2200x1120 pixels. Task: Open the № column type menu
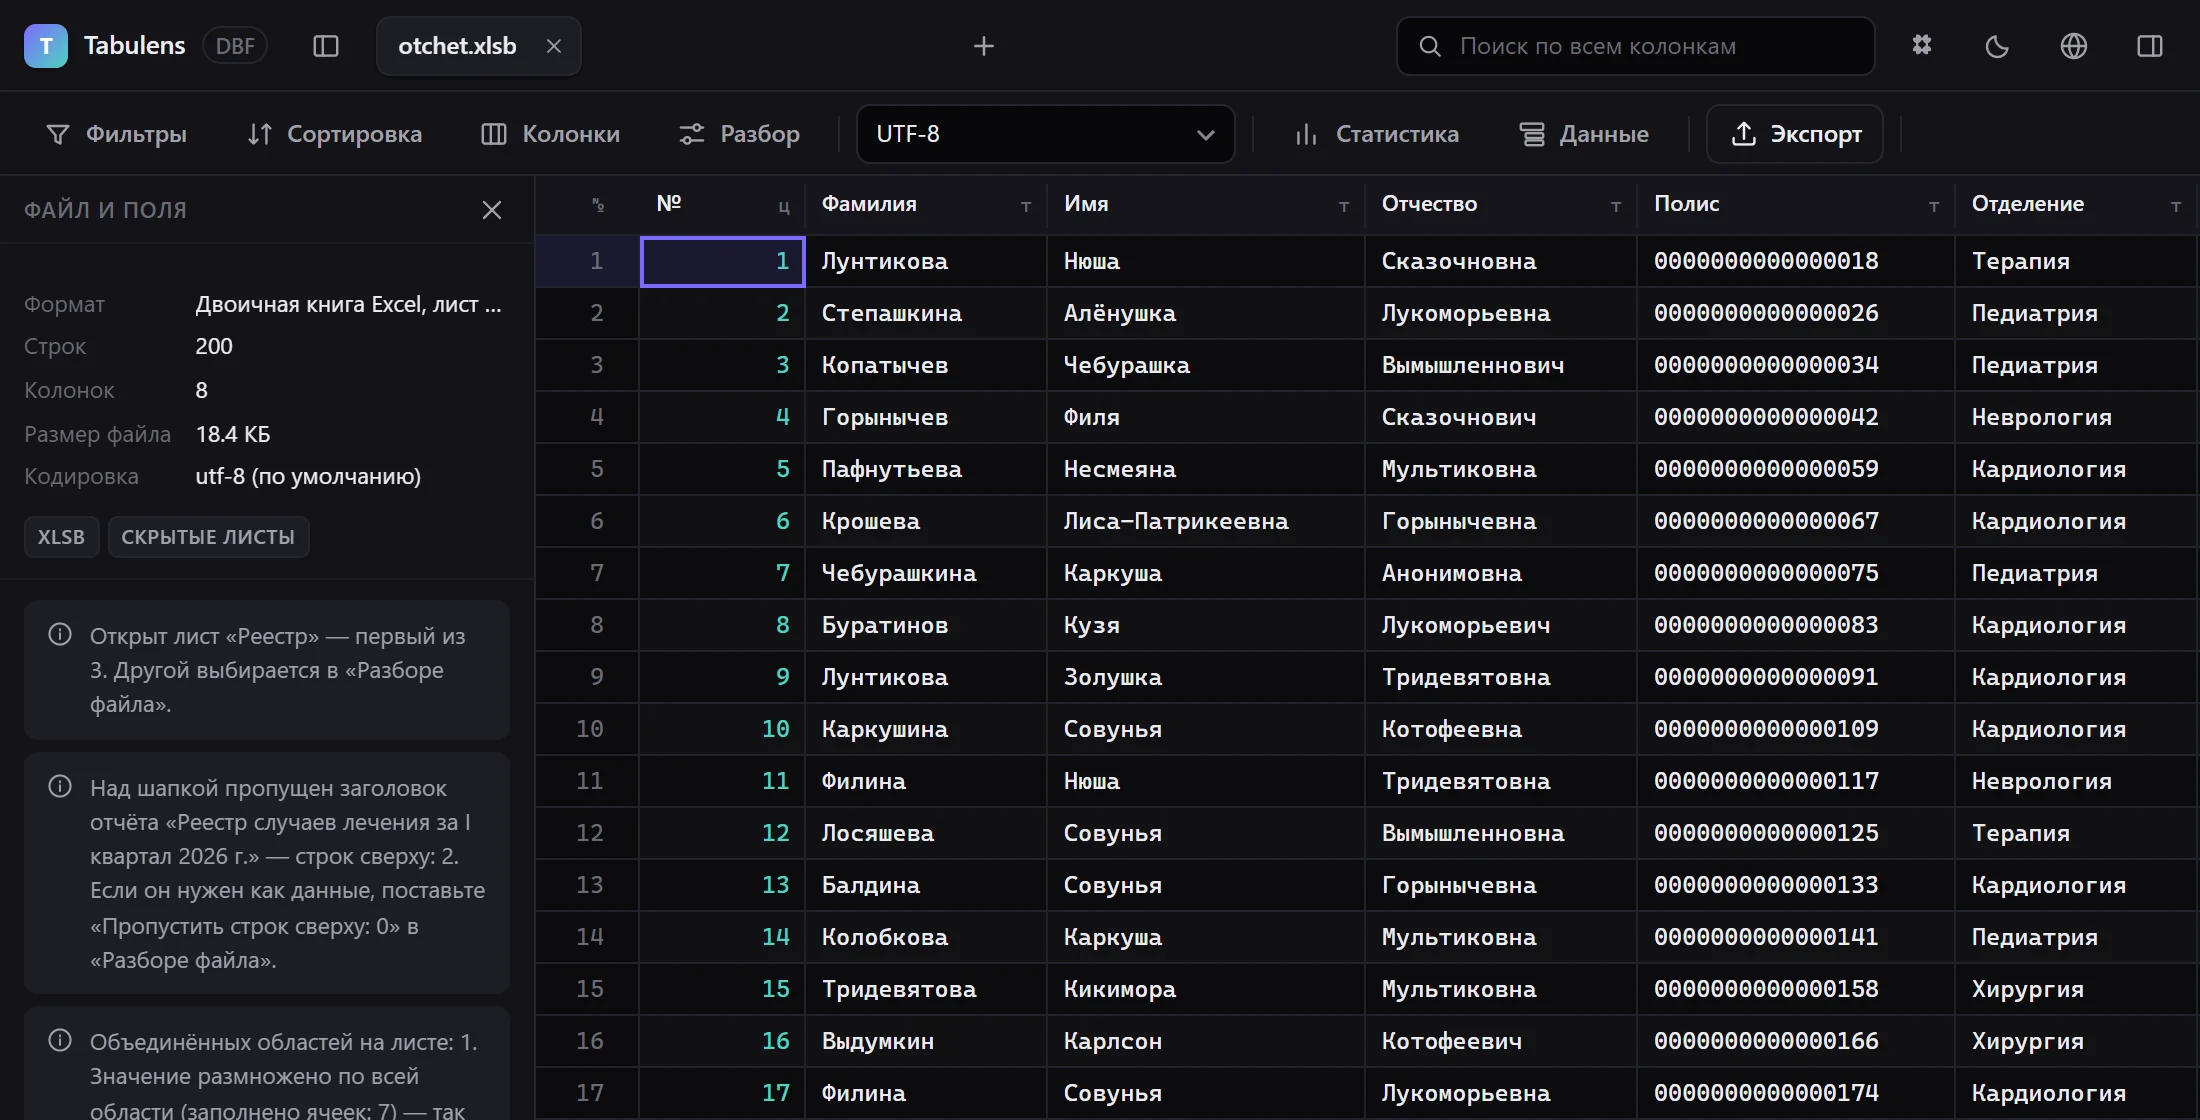(784, 206)
